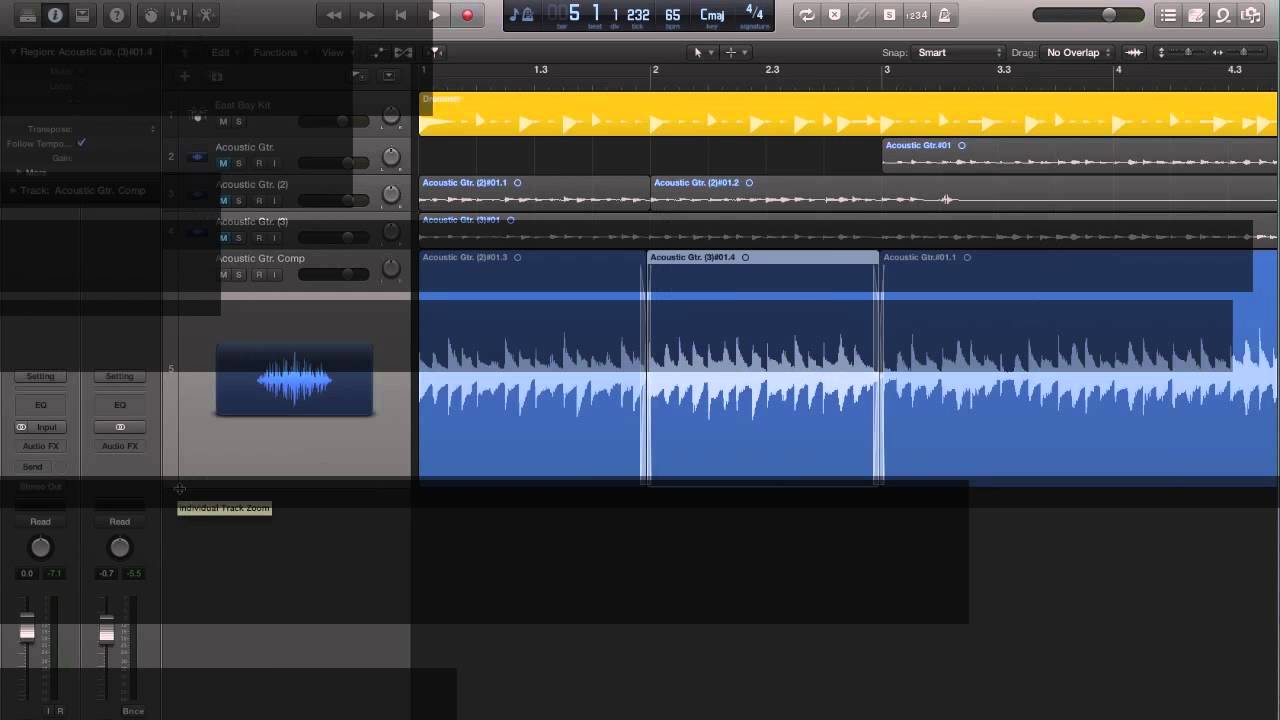The height and width of the screenshot is (720, 1280).
Task: Mute the Acoustic Gtr. track
Action: [223, 163]
